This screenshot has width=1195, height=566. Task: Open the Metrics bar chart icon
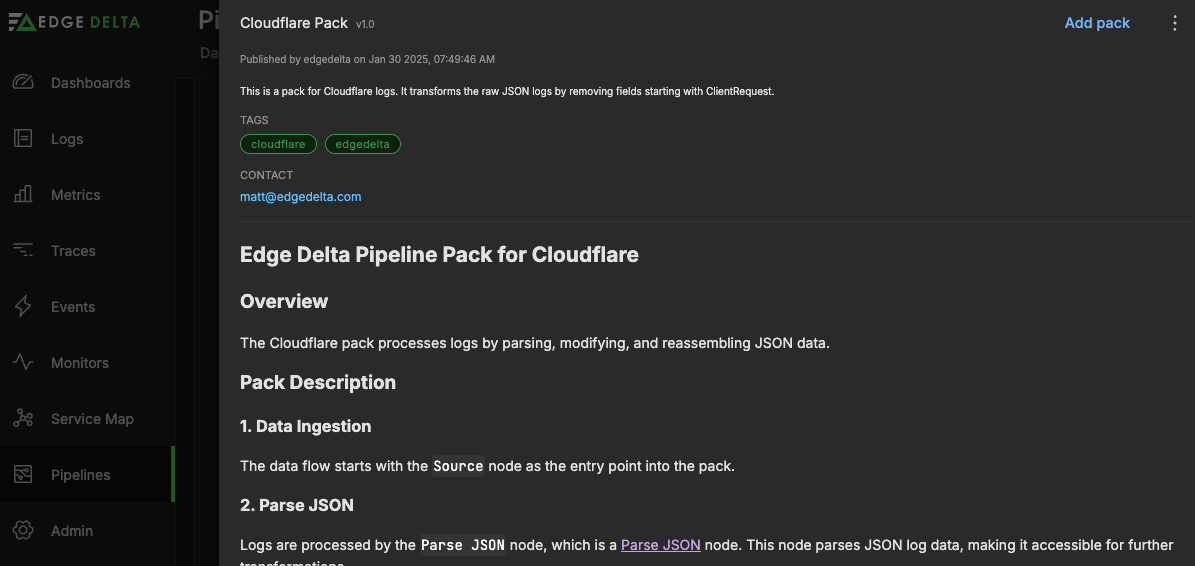[x=23, y=195]
